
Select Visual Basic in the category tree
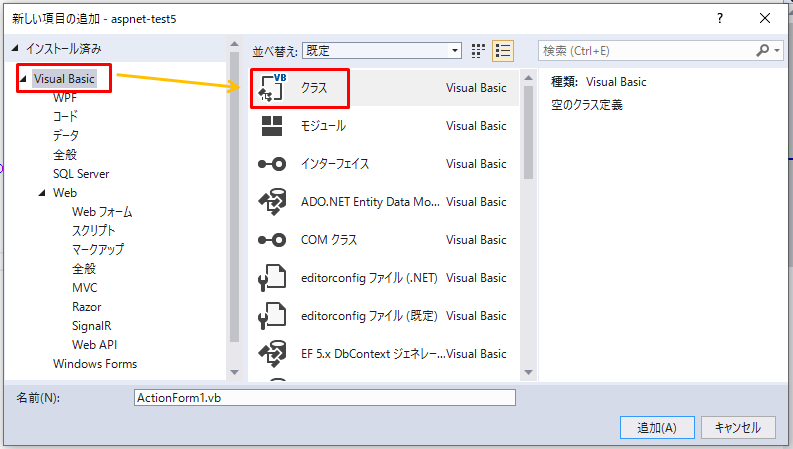(x=64, y=79)
